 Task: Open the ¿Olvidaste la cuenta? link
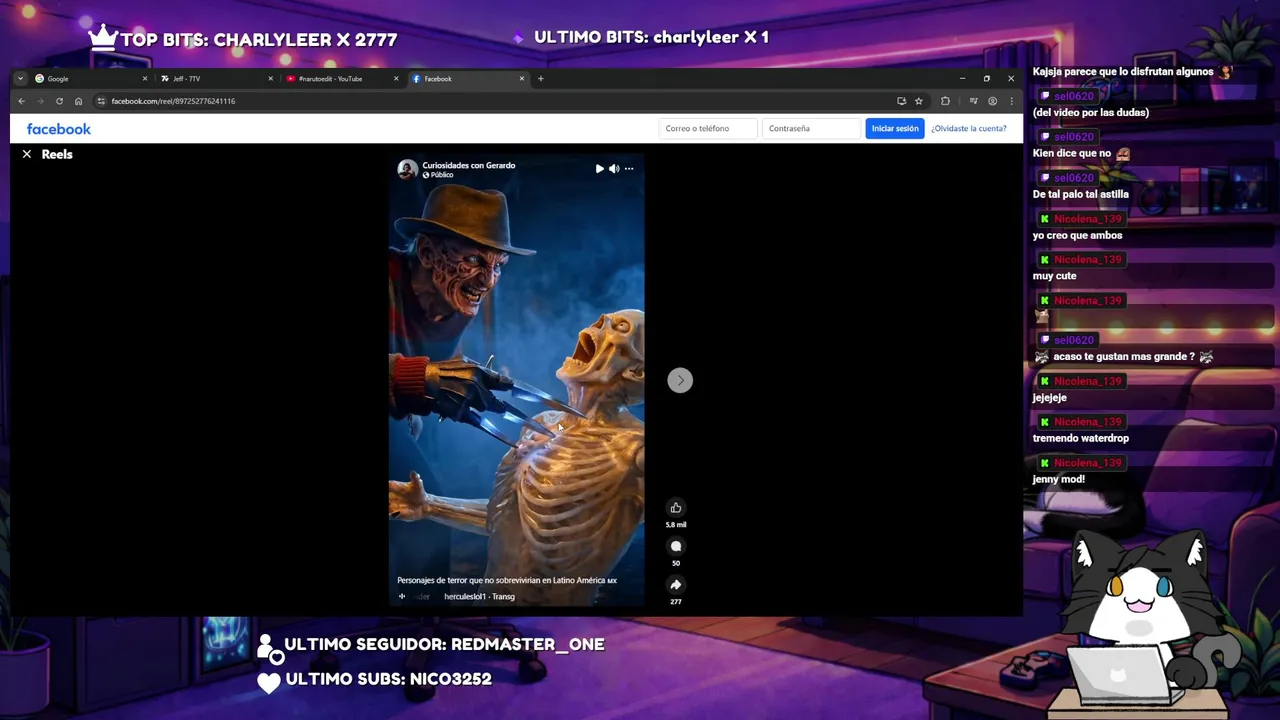[x=969, y=128]
